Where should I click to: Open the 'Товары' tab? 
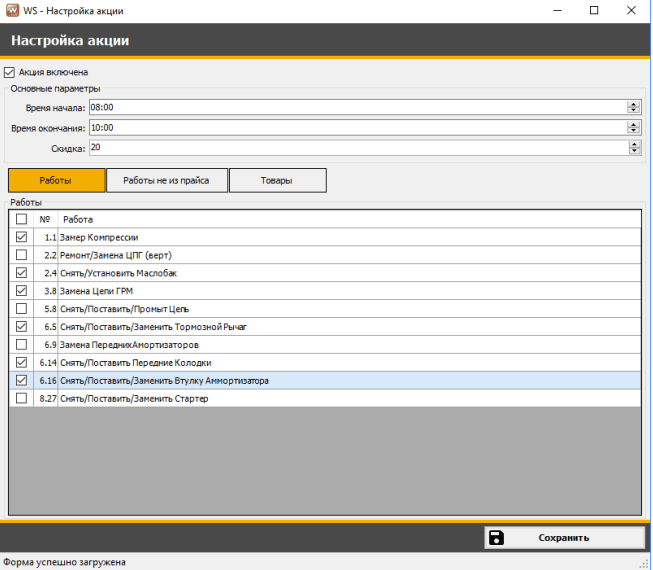277,181
